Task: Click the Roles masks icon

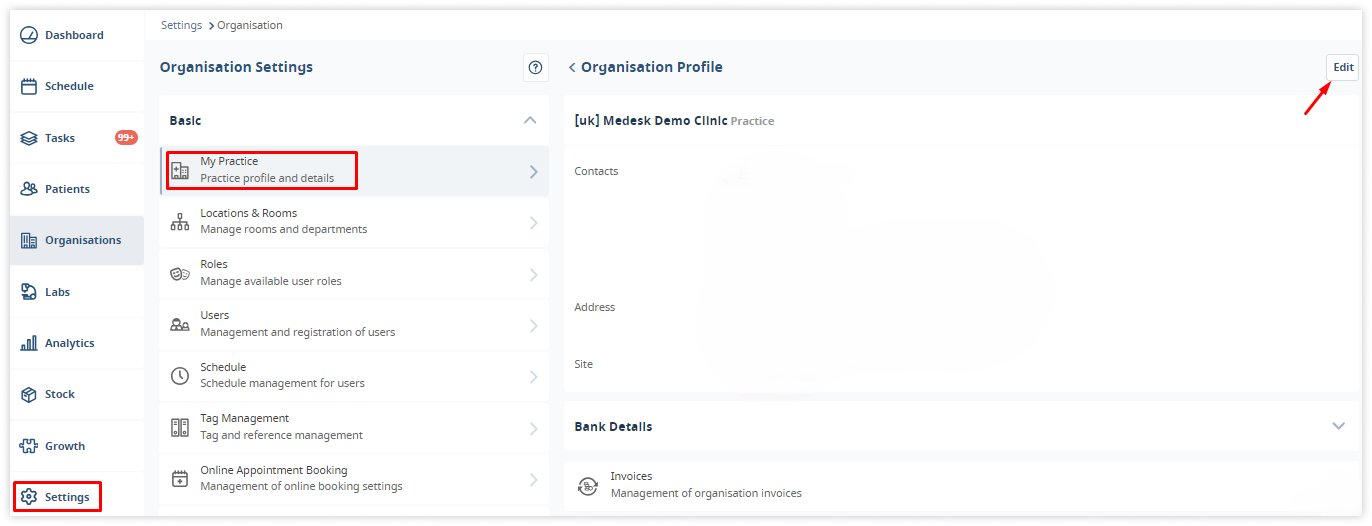Action: (180, 273)
